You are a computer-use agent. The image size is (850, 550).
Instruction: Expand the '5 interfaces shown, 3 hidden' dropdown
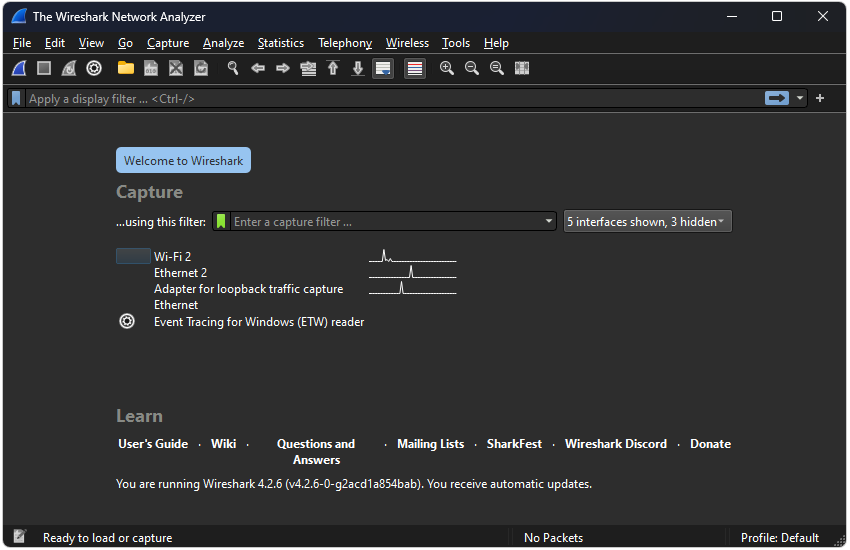click(647, 222)
